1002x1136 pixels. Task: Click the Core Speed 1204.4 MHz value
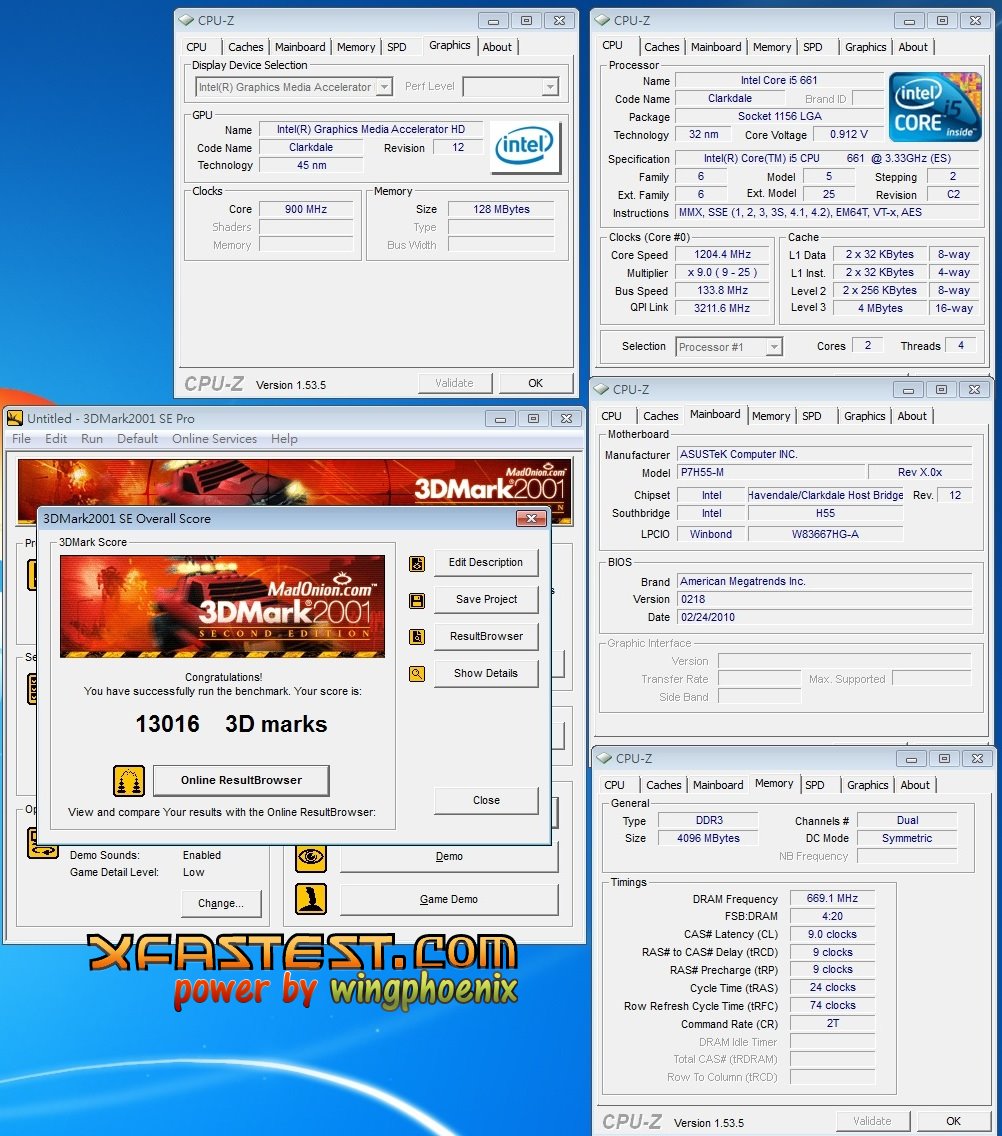point(722,254)
